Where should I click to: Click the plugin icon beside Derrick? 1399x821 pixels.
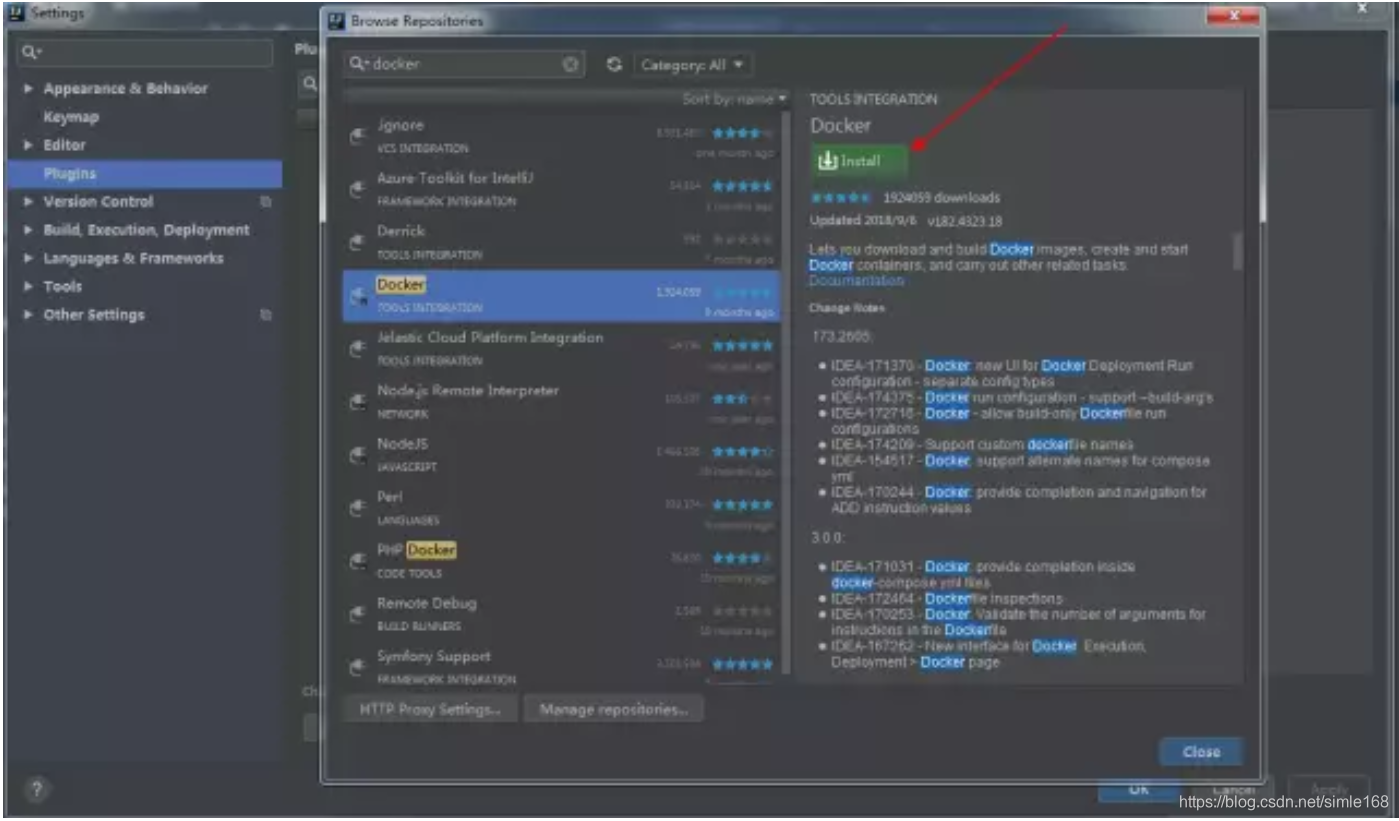pyautogui.click(x=357, y=243)
